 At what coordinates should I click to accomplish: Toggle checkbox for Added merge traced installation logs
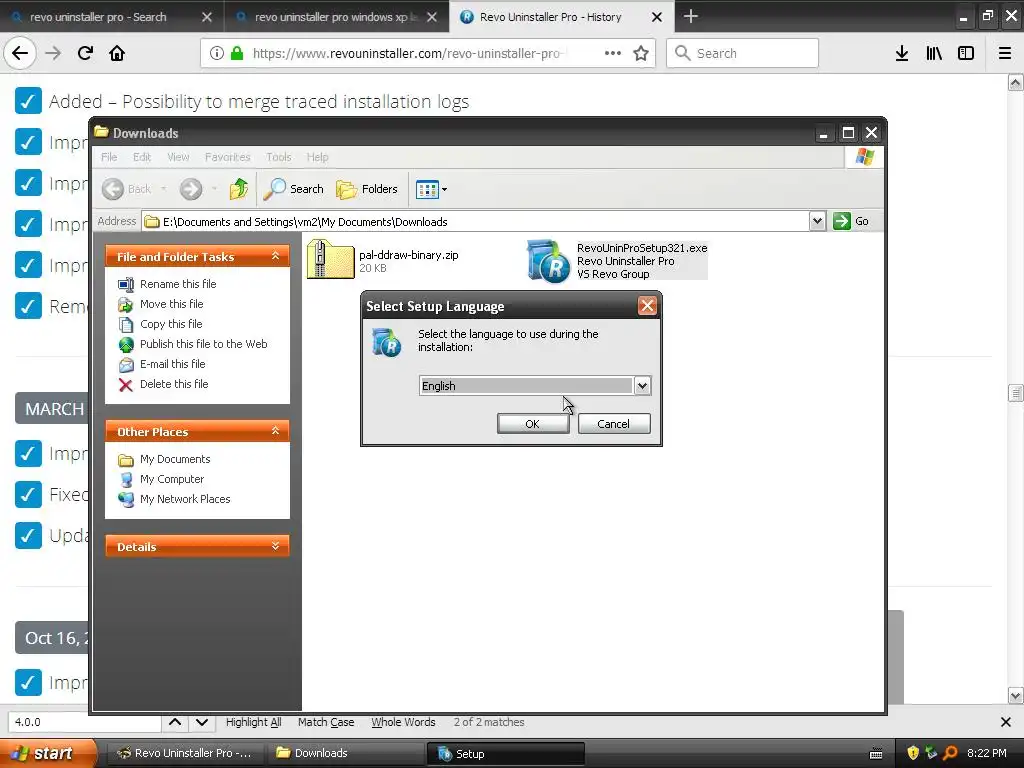click(28, 101)
